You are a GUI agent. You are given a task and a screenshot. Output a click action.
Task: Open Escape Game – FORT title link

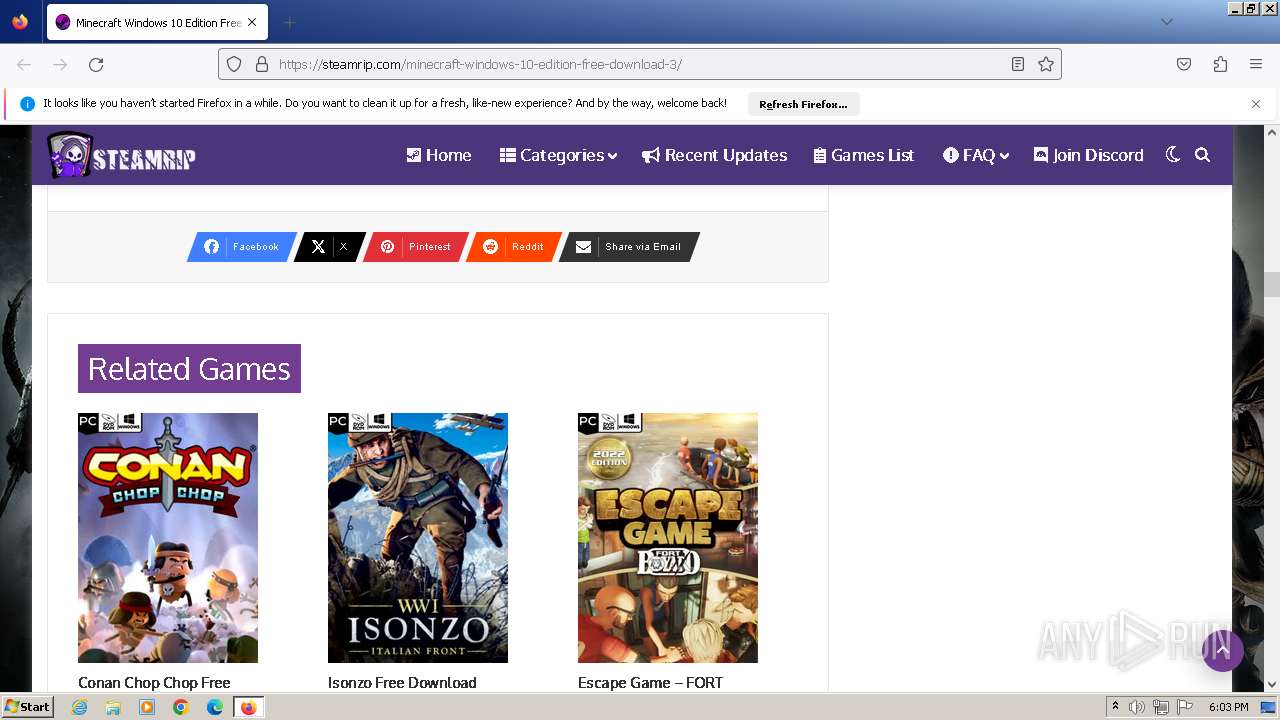click(650, 683)
